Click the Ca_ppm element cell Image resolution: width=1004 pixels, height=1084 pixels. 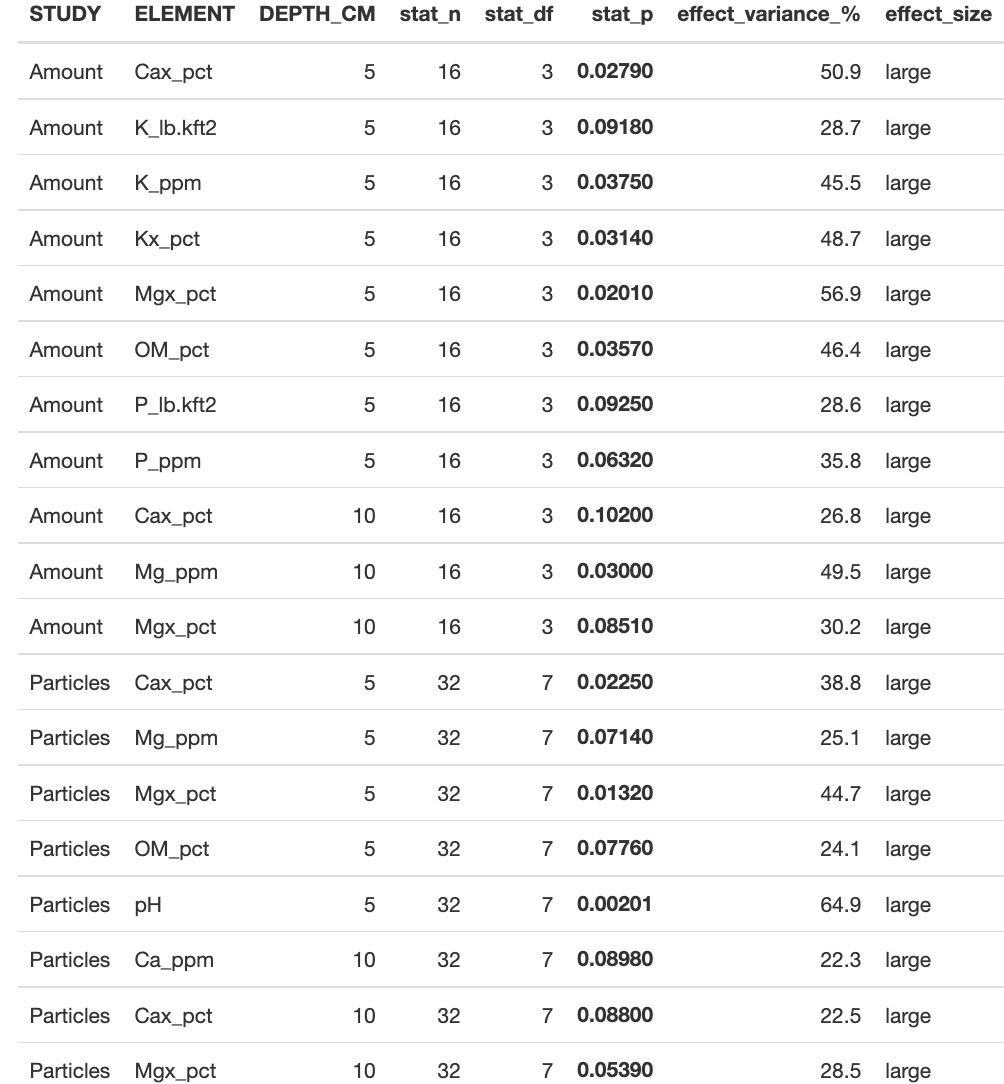click(174, 960)
